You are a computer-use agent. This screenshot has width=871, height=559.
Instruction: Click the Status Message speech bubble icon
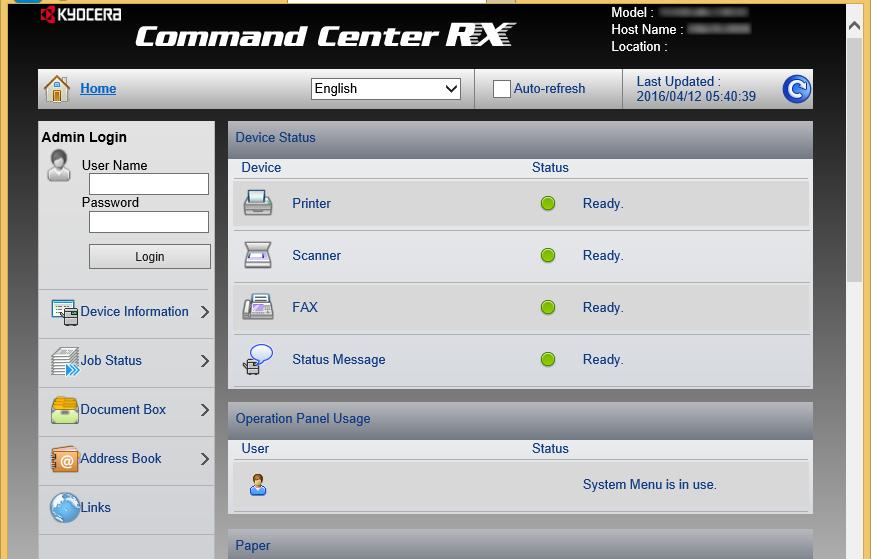(x=258, y=359)
